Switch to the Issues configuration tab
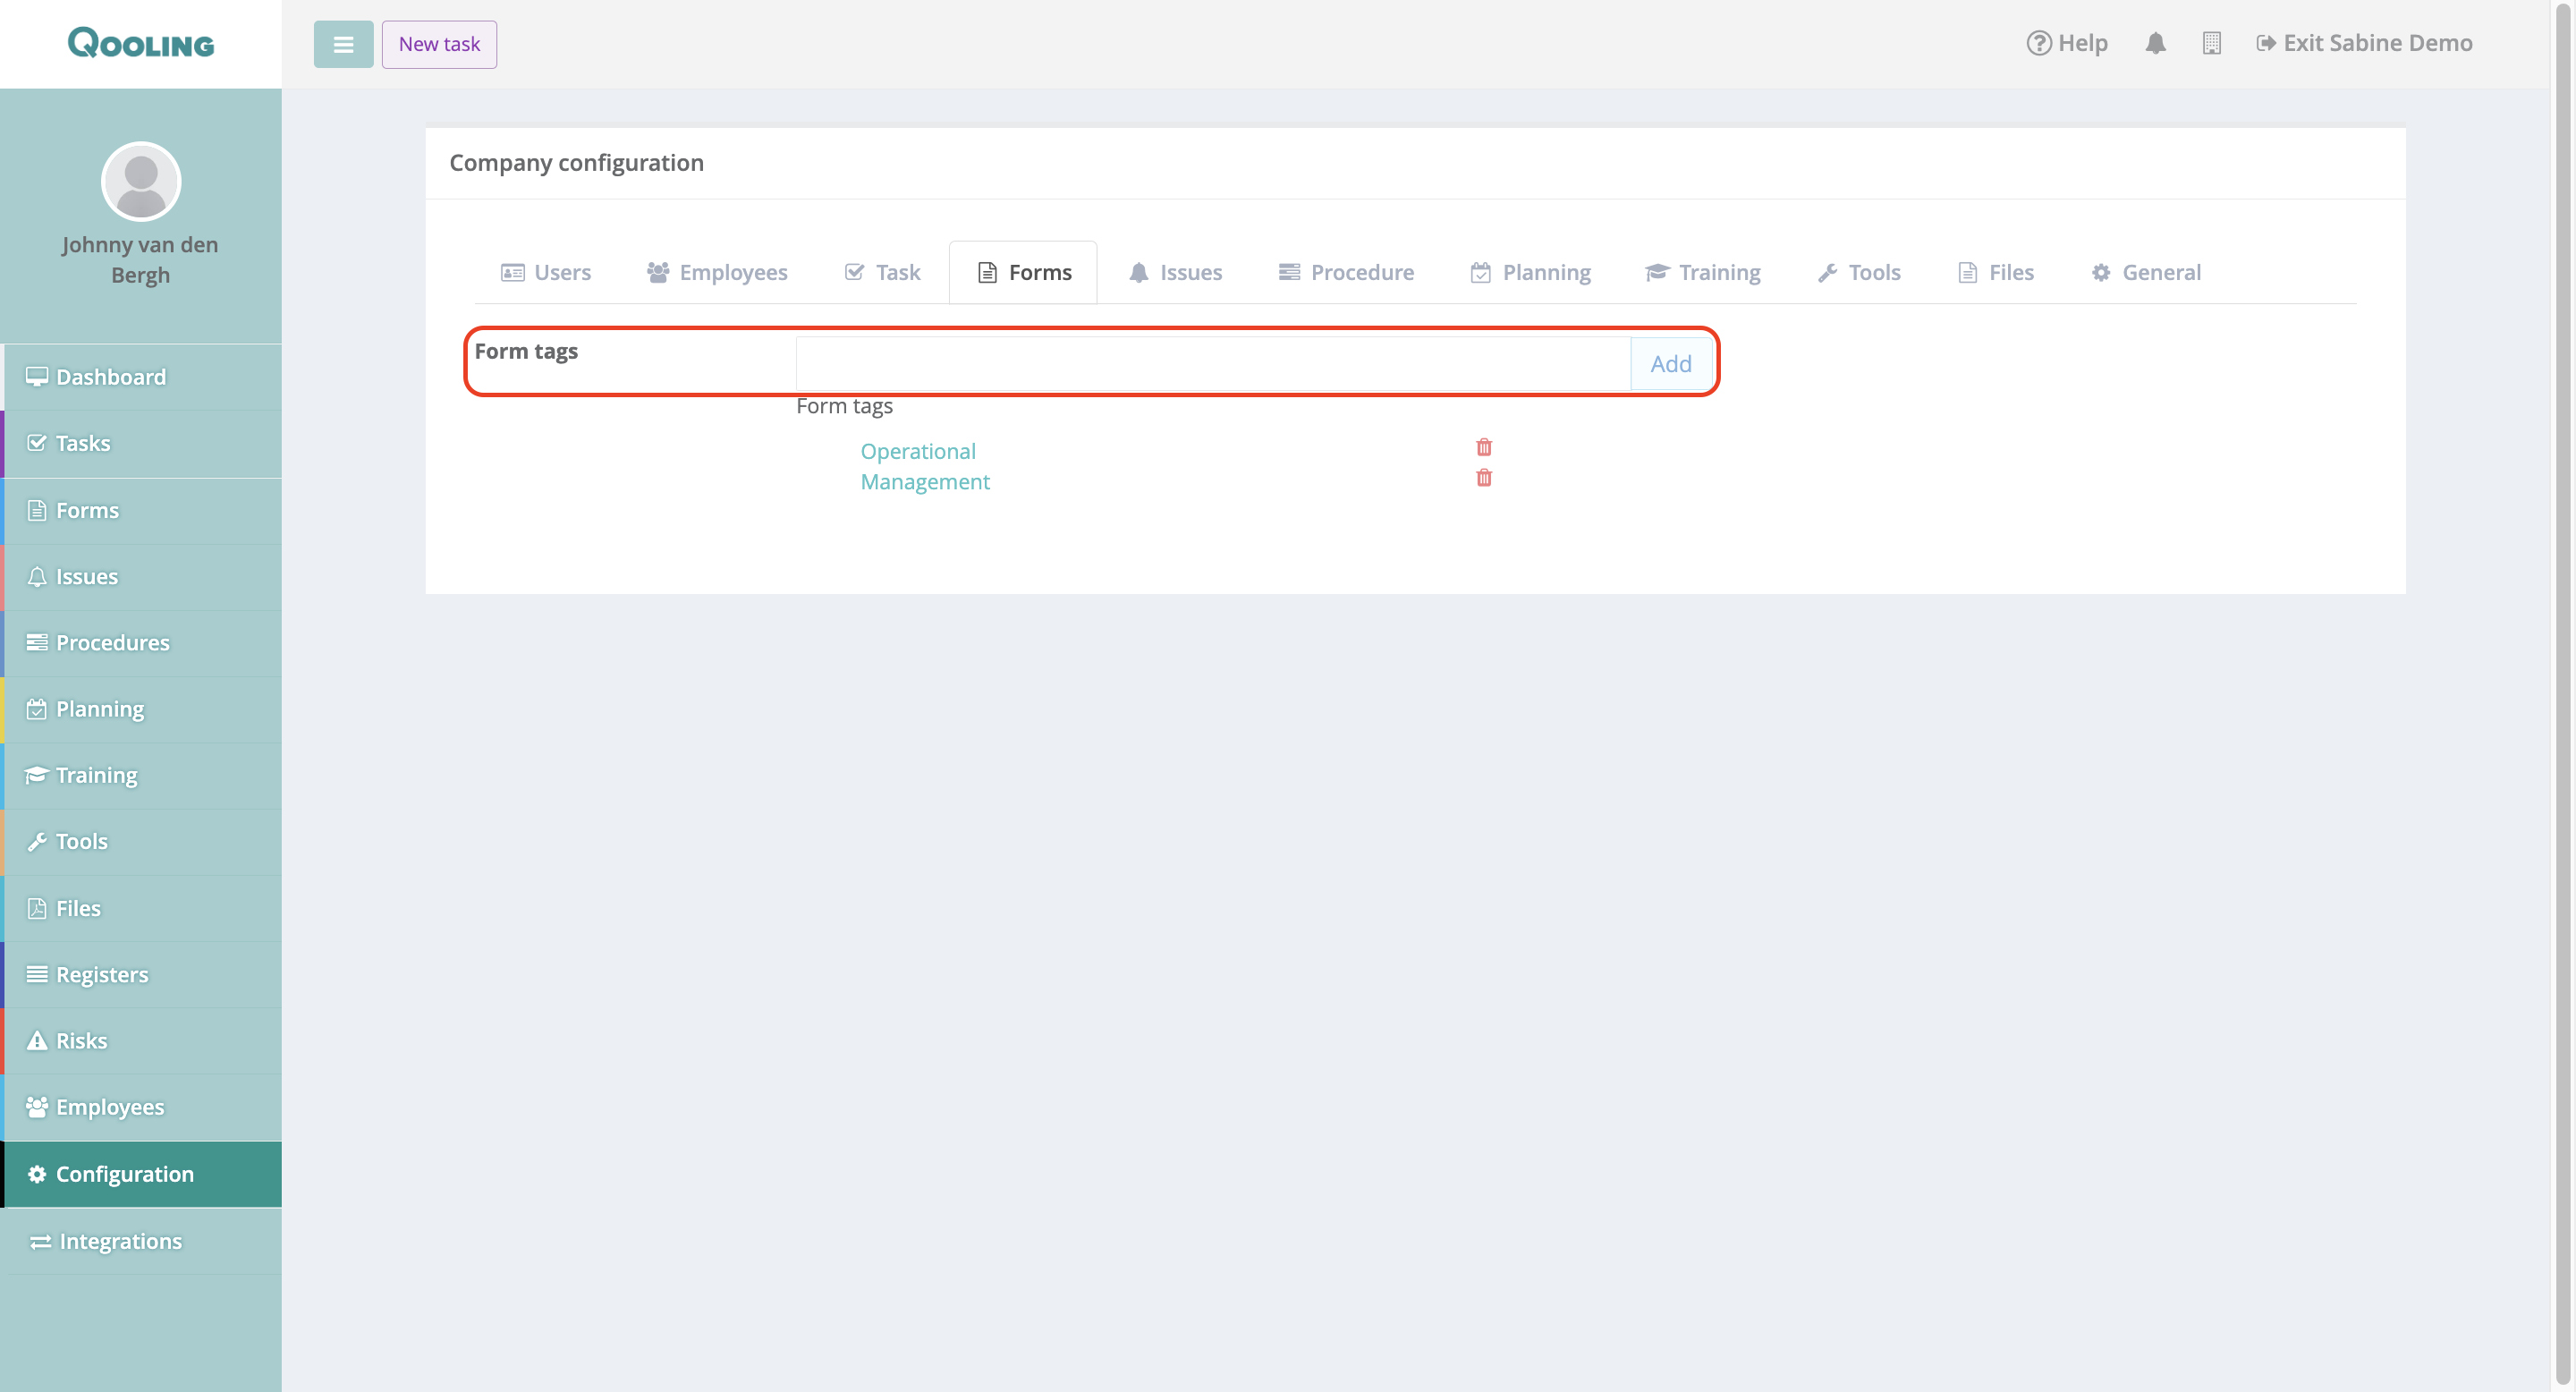Viewport: 2576px width, 1392px height. click(x=1175, y=272)
